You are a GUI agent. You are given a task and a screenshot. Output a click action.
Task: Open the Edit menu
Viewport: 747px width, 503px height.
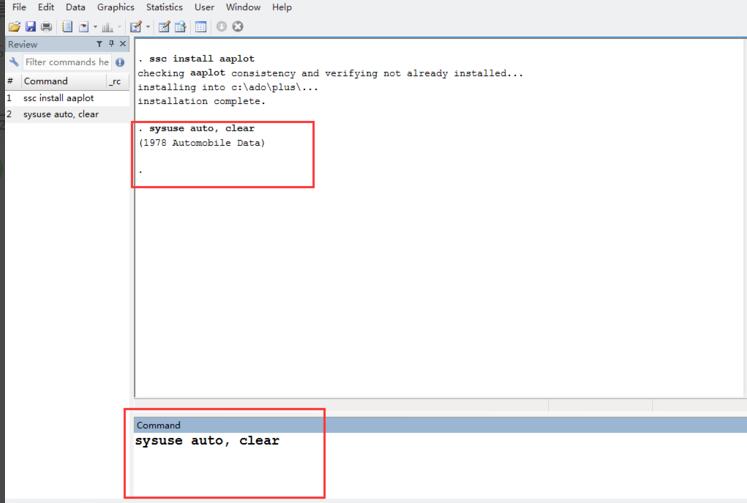46,7
